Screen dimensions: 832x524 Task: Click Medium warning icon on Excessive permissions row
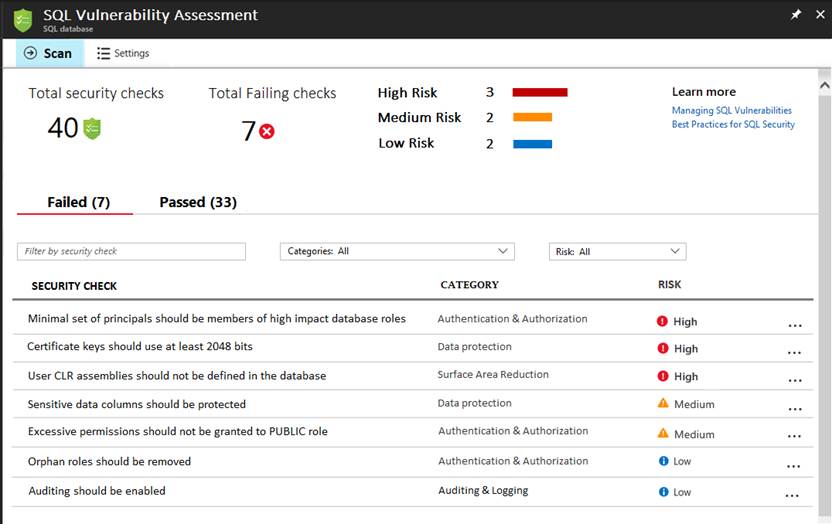click(663, 433)
